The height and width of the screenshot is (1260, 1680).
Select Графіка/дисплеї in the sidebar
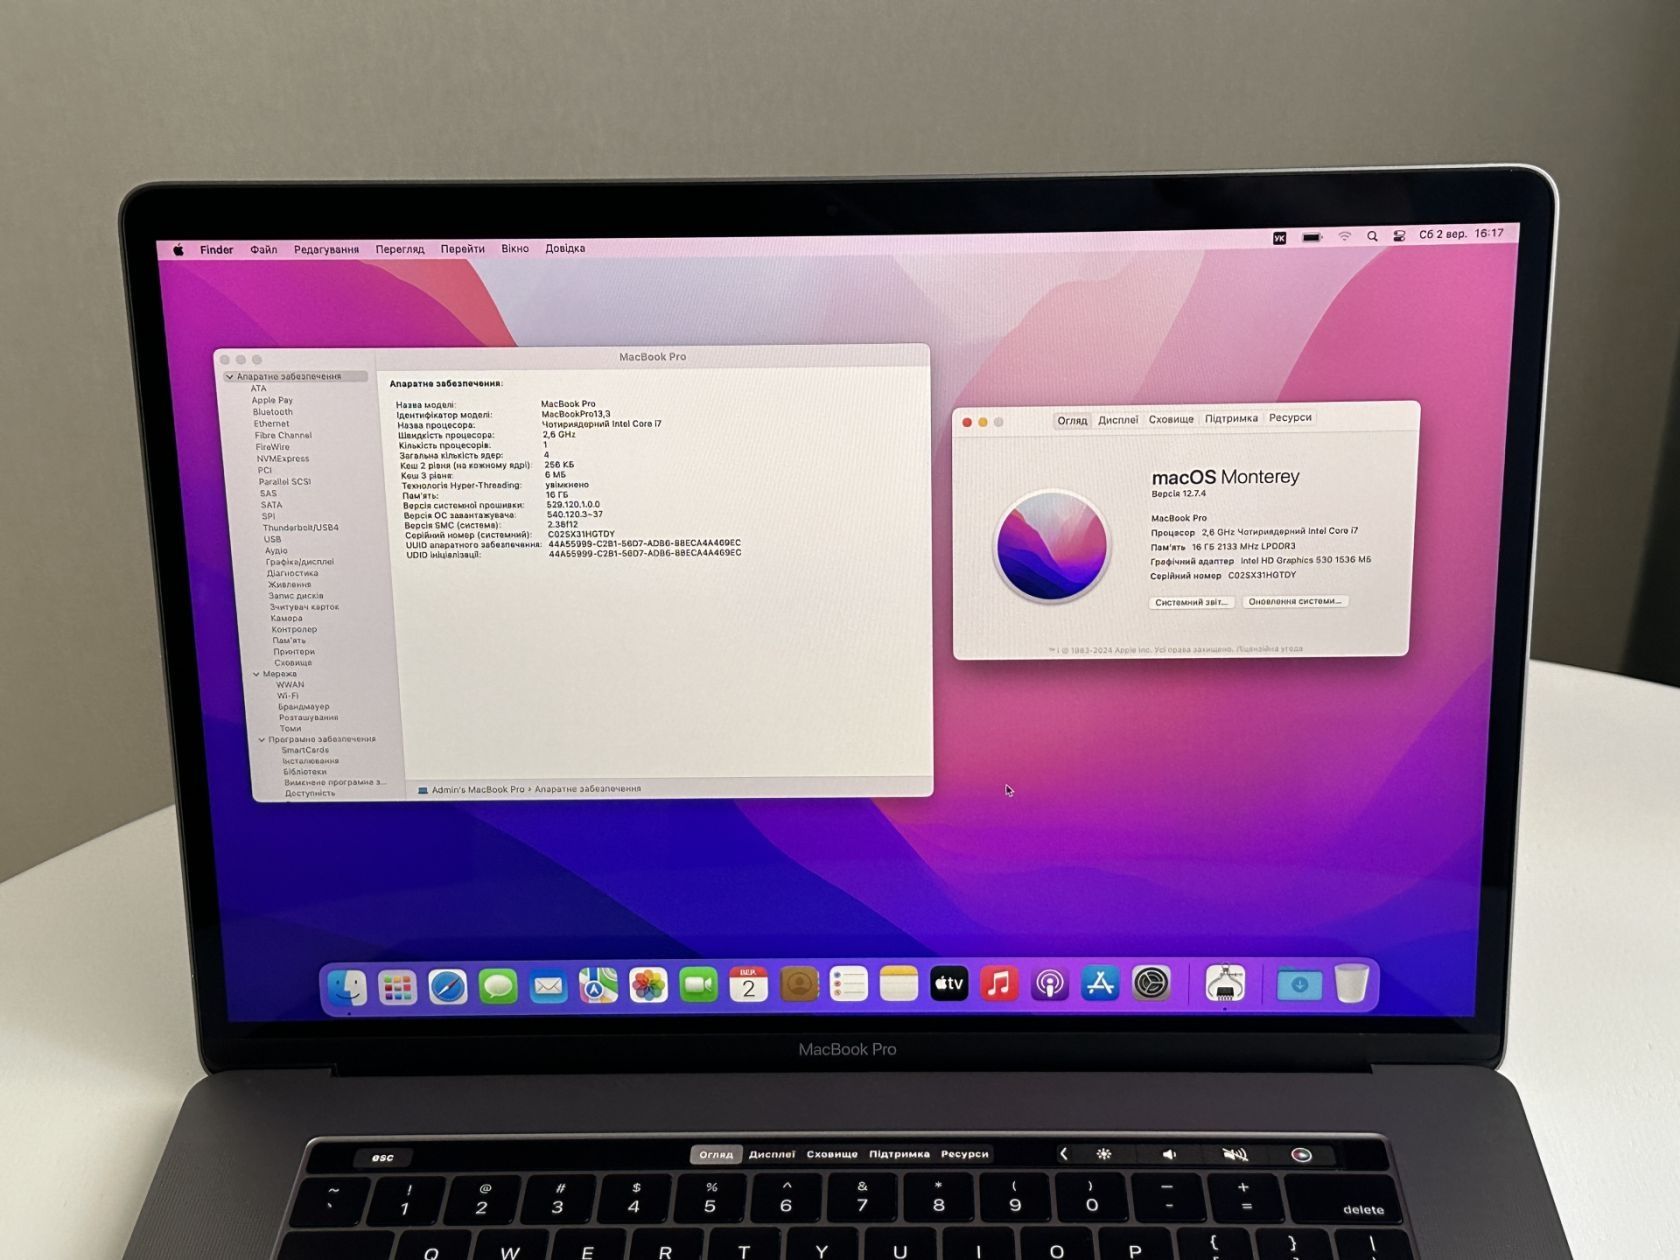tap(300, 562)
